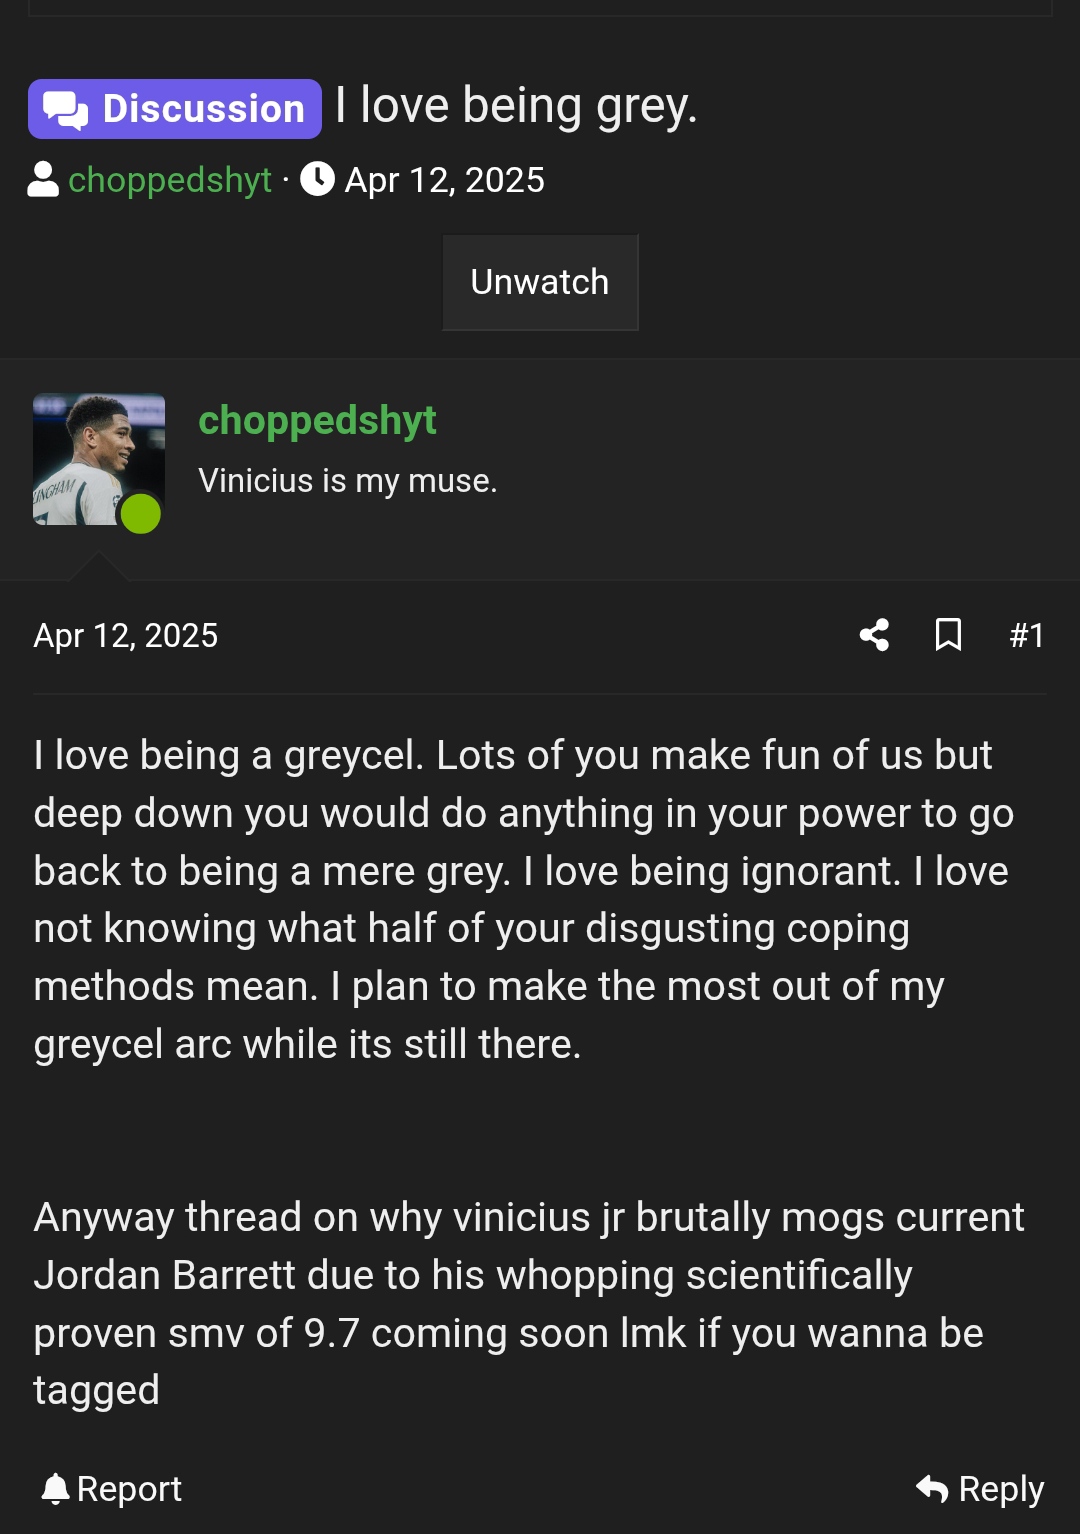
Task: Click the post timestamp above message body
Action: pos(126,636)
